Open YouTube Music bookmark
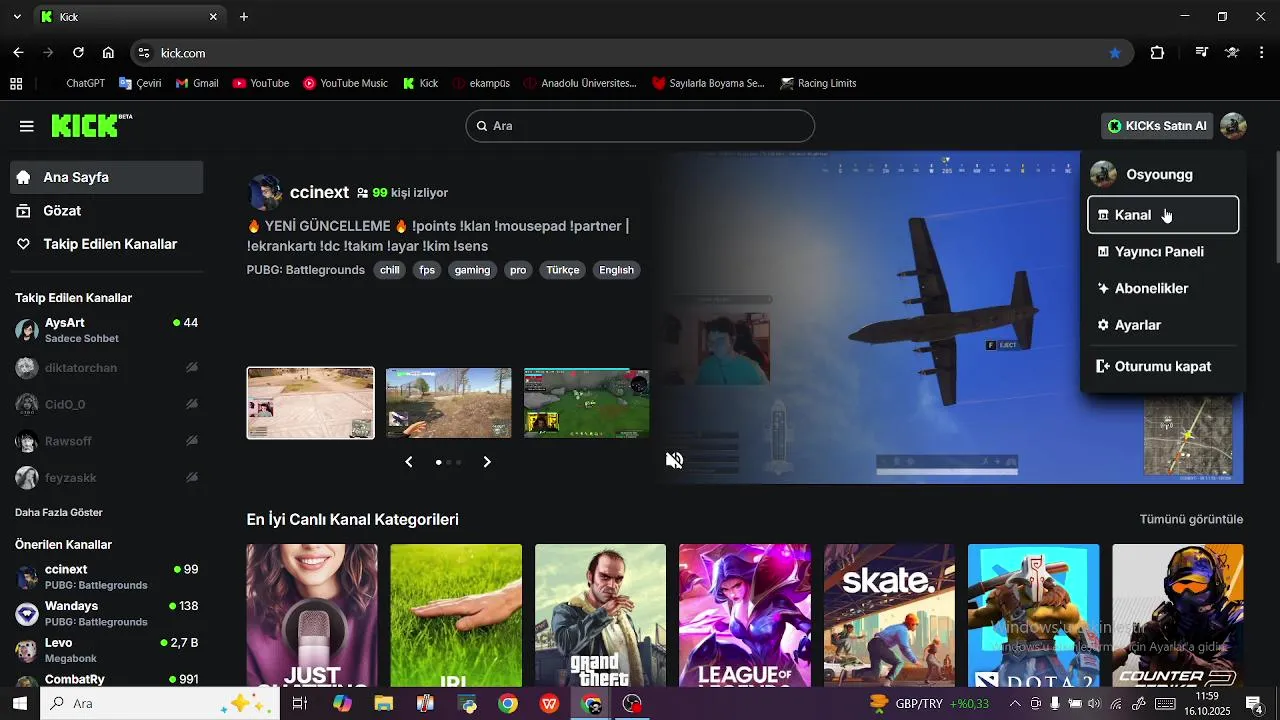 345,83
